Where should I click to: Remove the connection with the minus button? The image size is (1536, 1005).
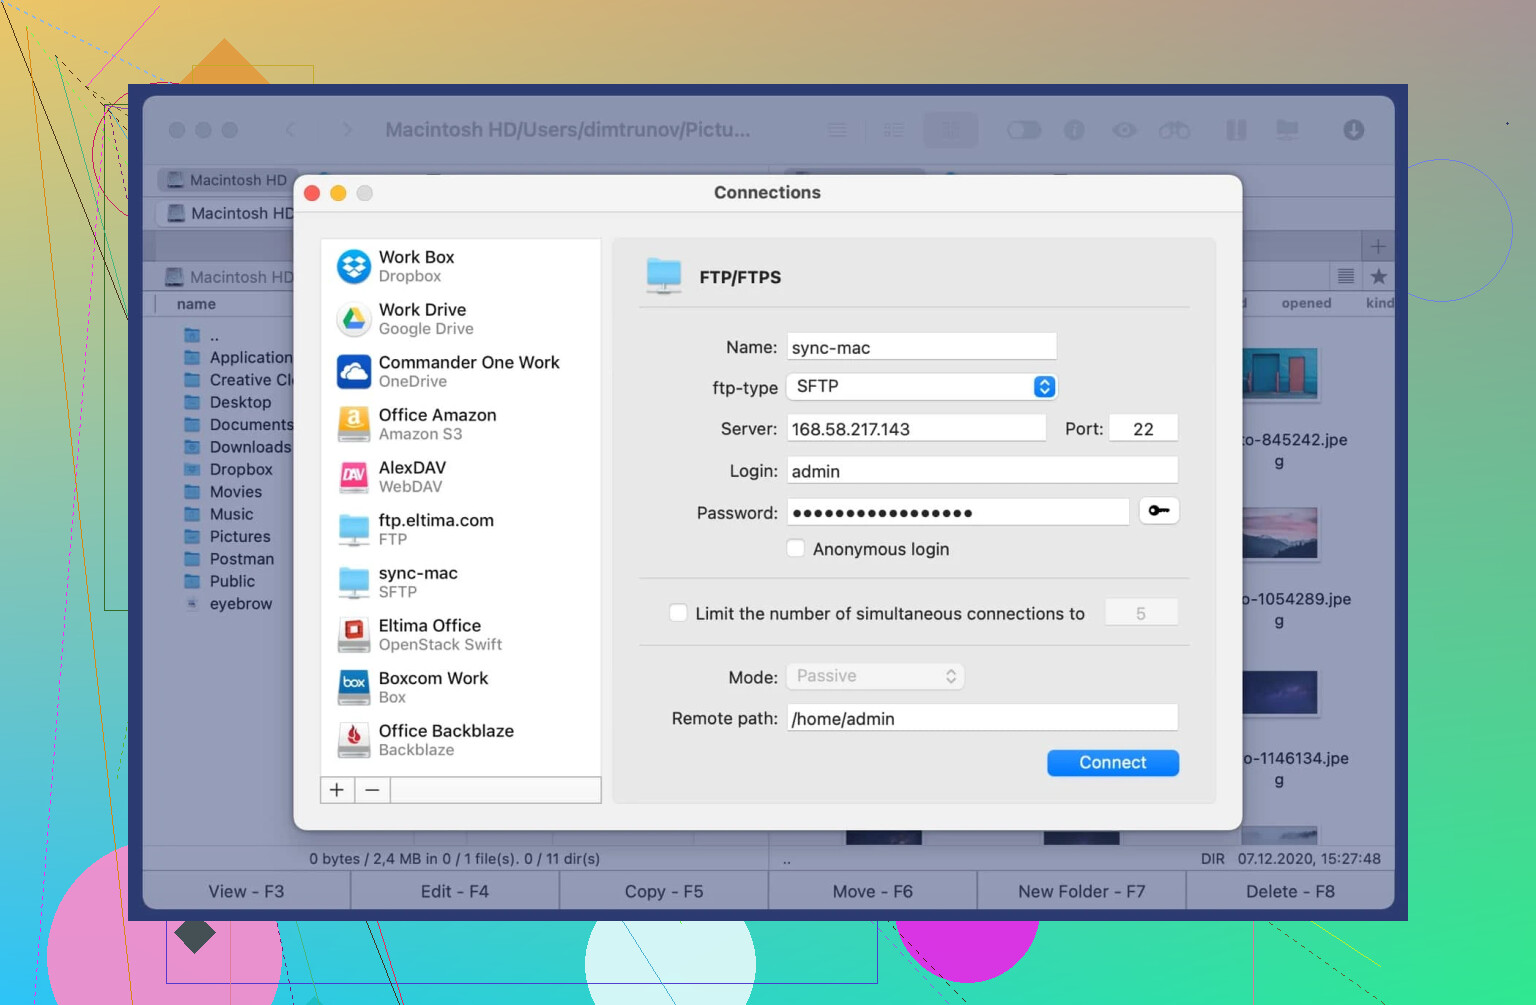tap(372, 790)
